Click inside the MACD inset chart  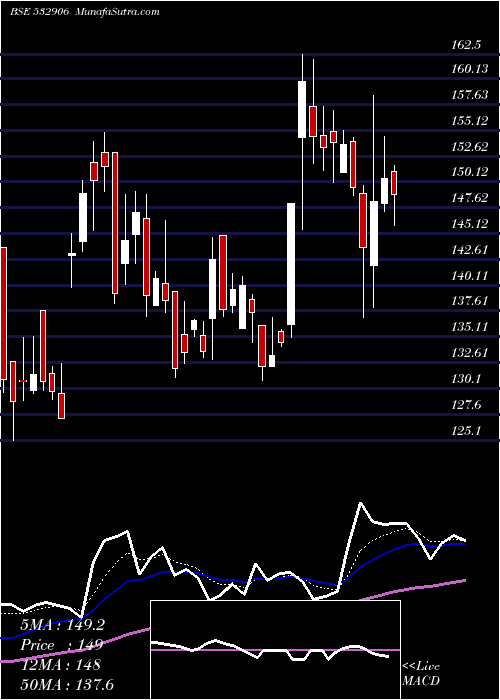pos(275,650)
